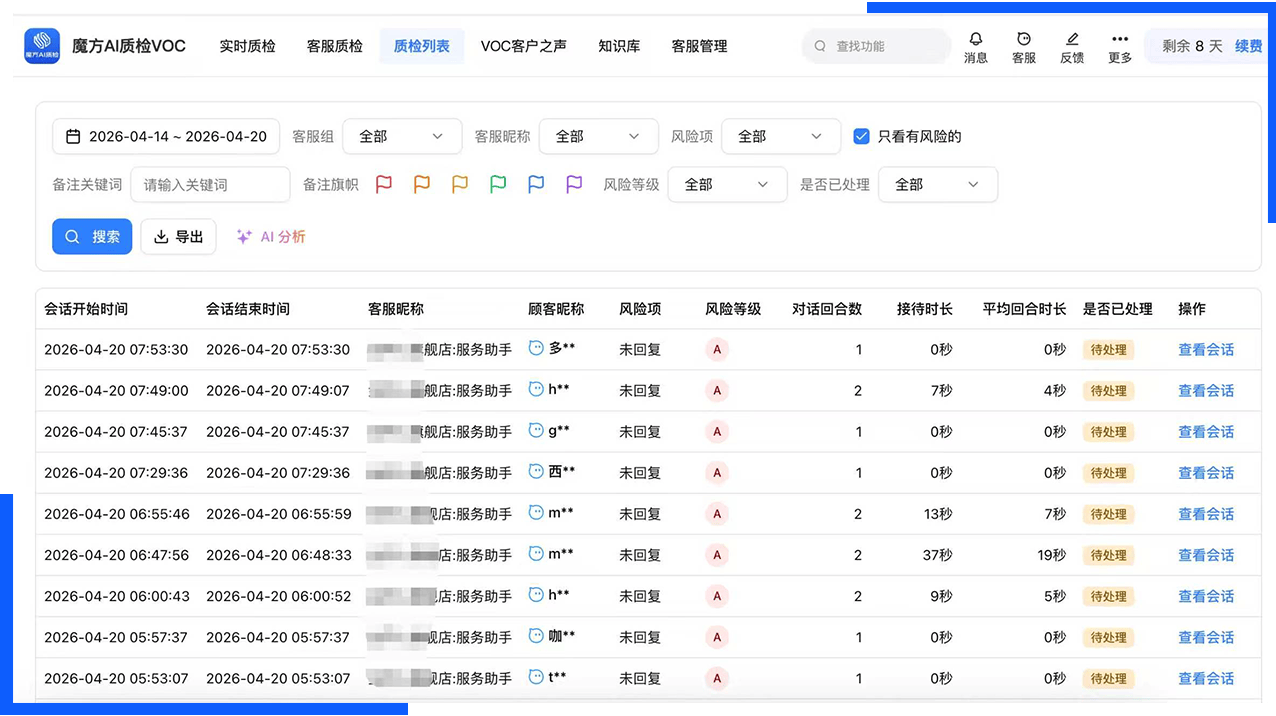Uncheck the 只看有风险的 checkbox
Screen dimensions: 1276x716
[x=861, y=136]
